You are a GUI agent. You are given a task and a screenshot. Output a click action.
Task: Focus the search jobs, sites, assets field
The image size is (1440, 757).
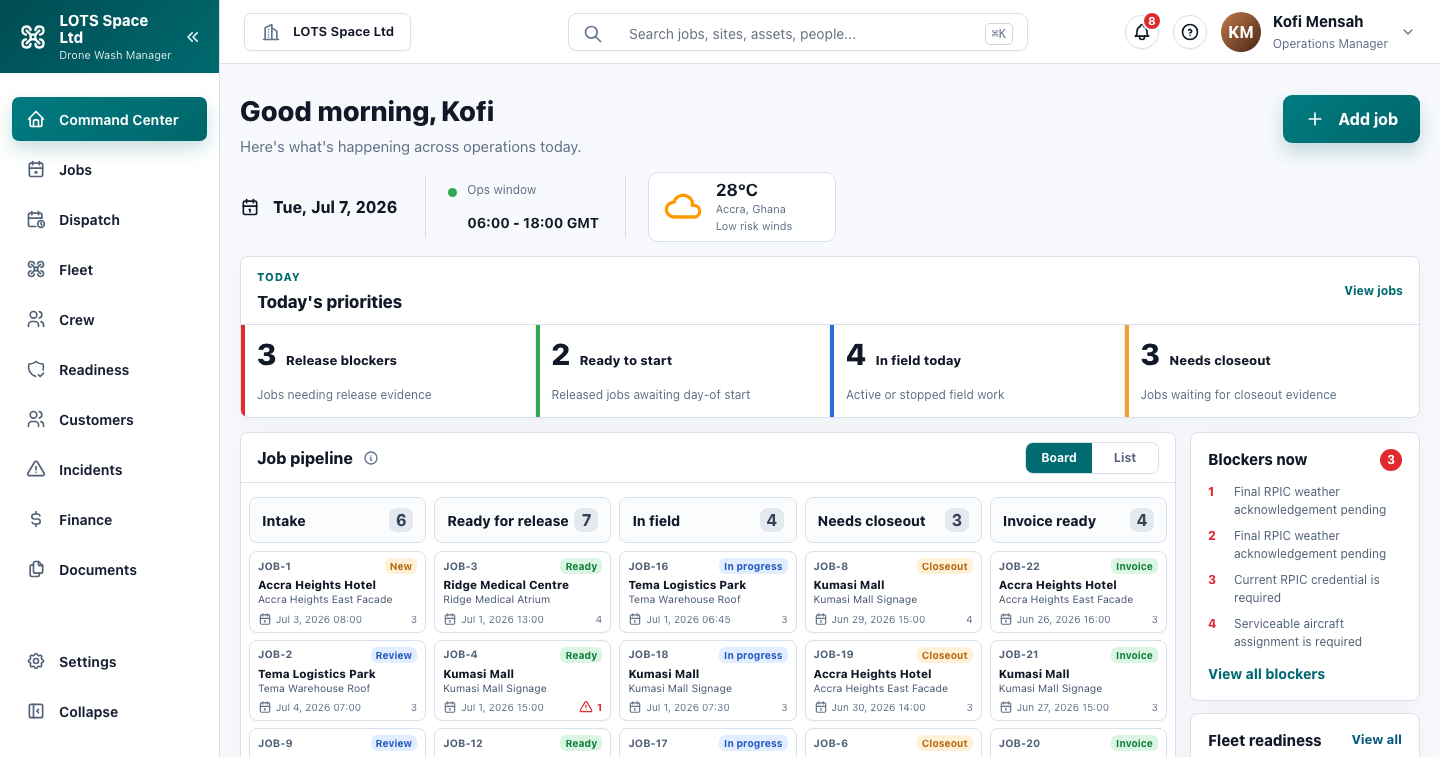pyautogui.click(x=798, y=33)
